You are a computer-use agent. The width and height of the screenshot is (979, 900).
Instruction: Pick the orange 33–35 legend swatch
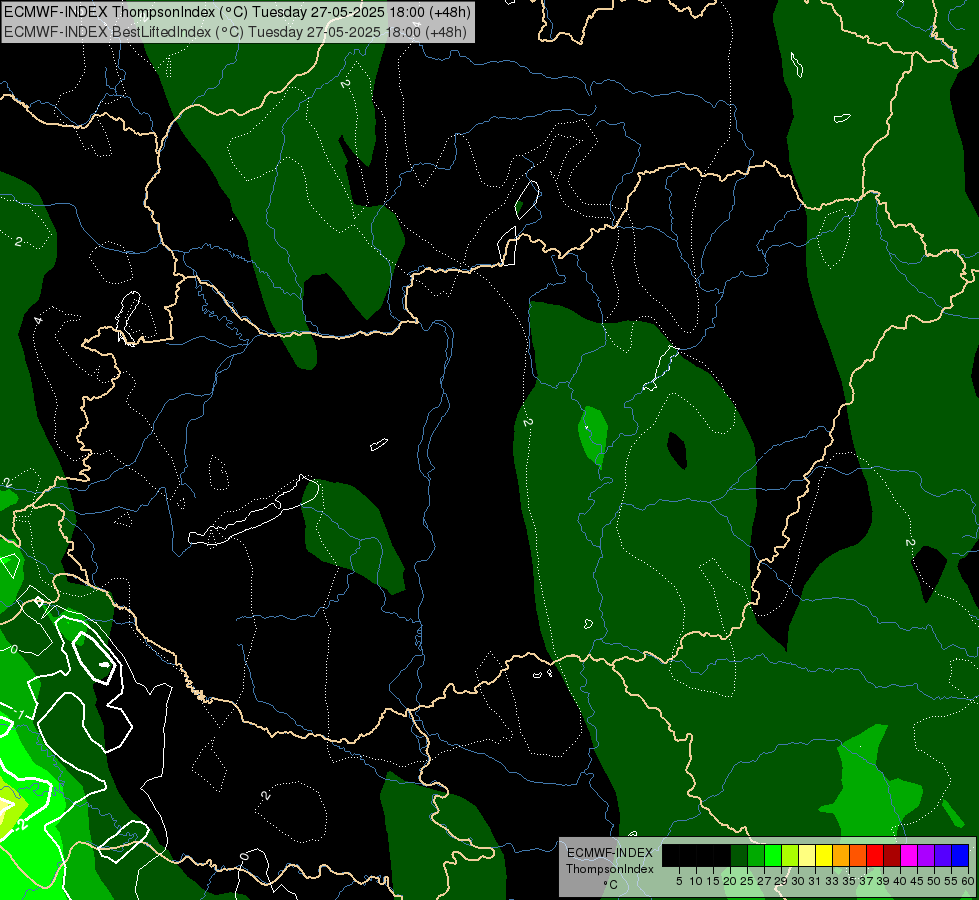pos(841,855)
